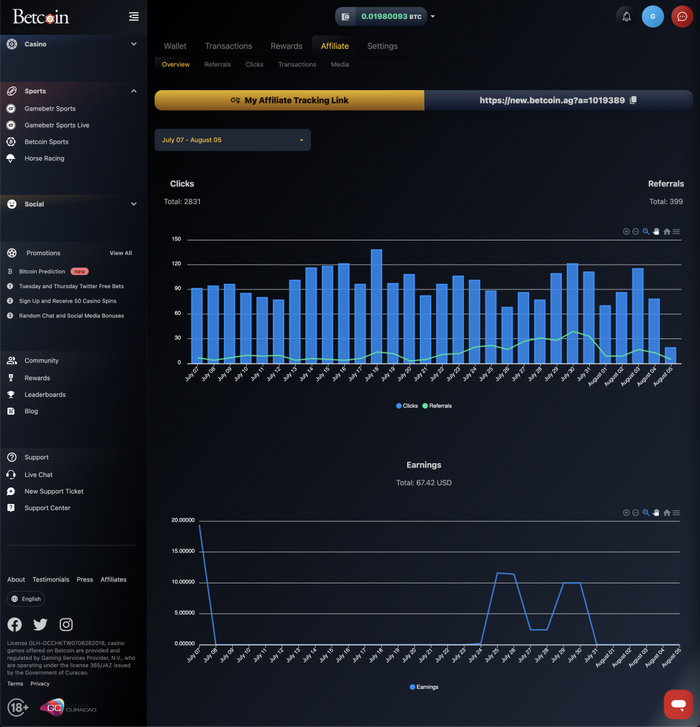
Task: Open the Affiliates footer link
Action: coord(114,580)
